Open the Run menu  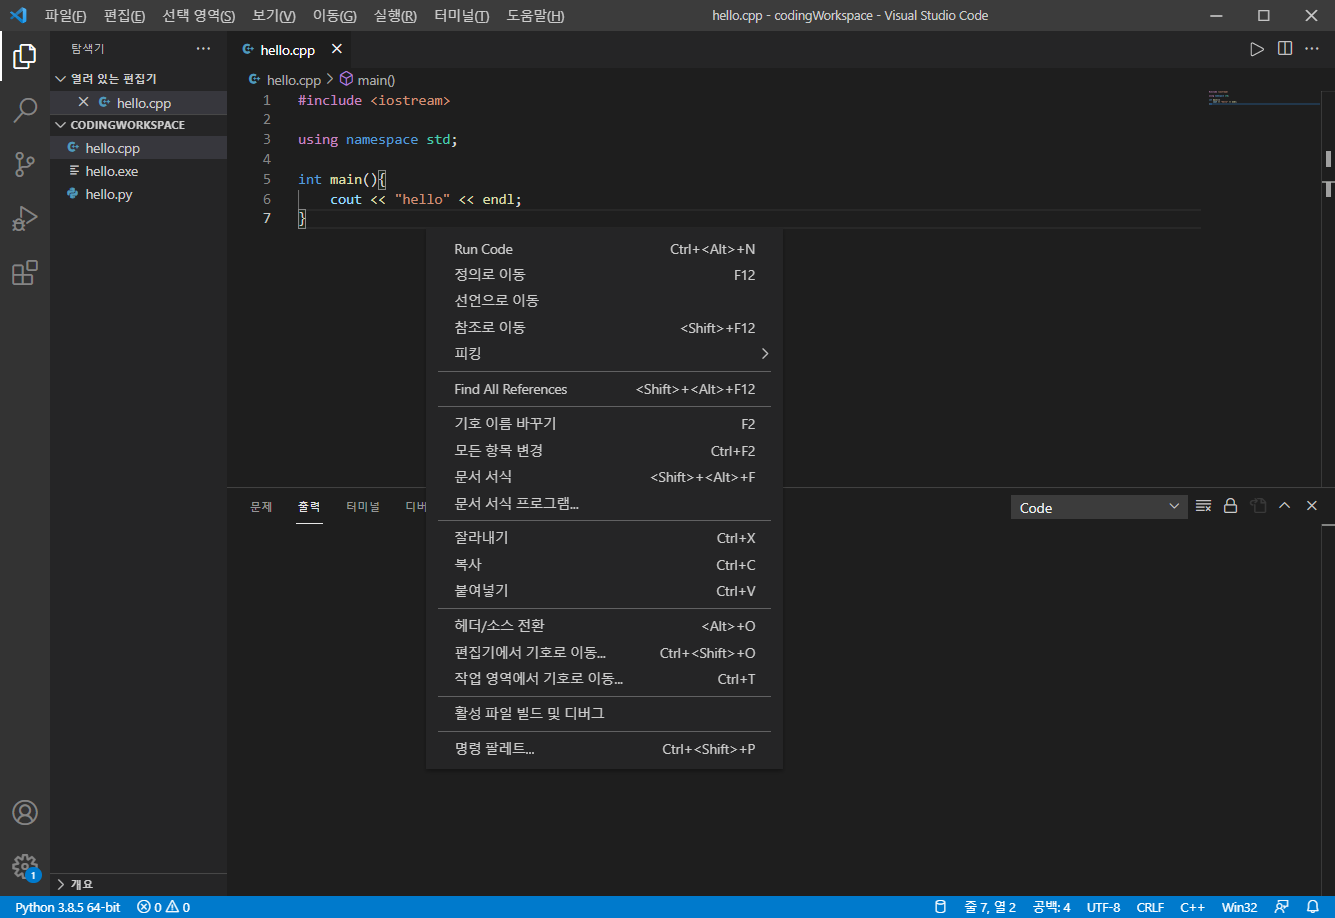[395, 16]
